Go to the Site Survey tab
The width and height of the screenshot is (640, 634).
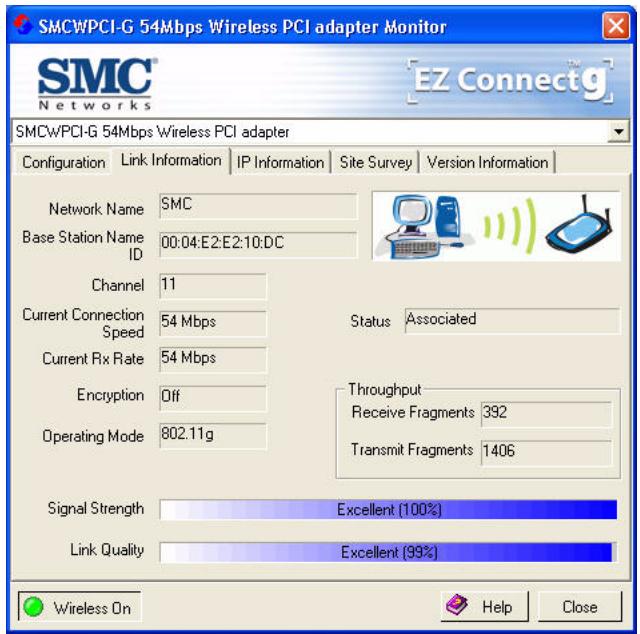click(375, 162)
